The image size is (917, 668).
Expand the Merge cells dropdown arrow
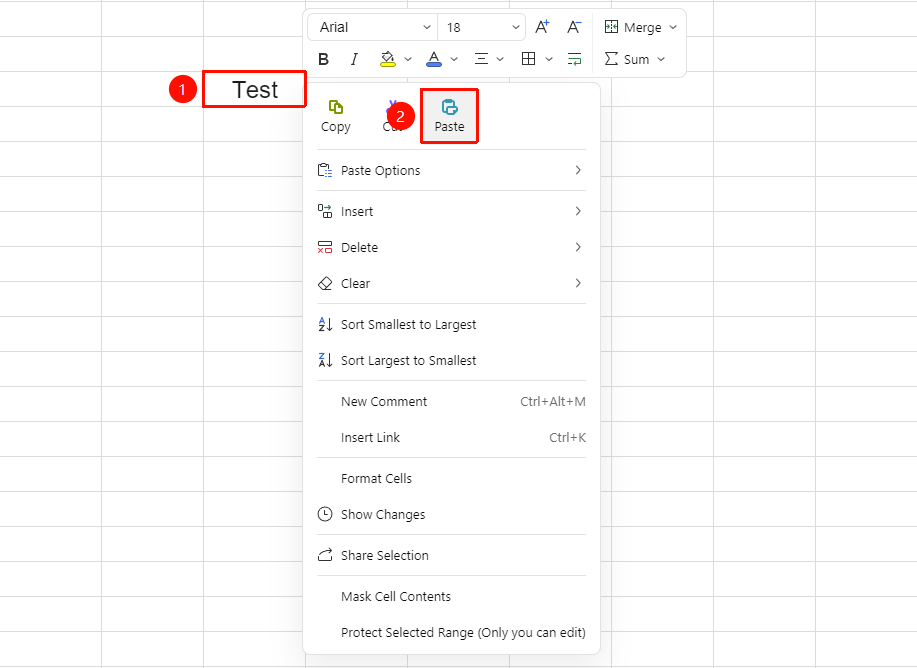(x=673, y=27)
